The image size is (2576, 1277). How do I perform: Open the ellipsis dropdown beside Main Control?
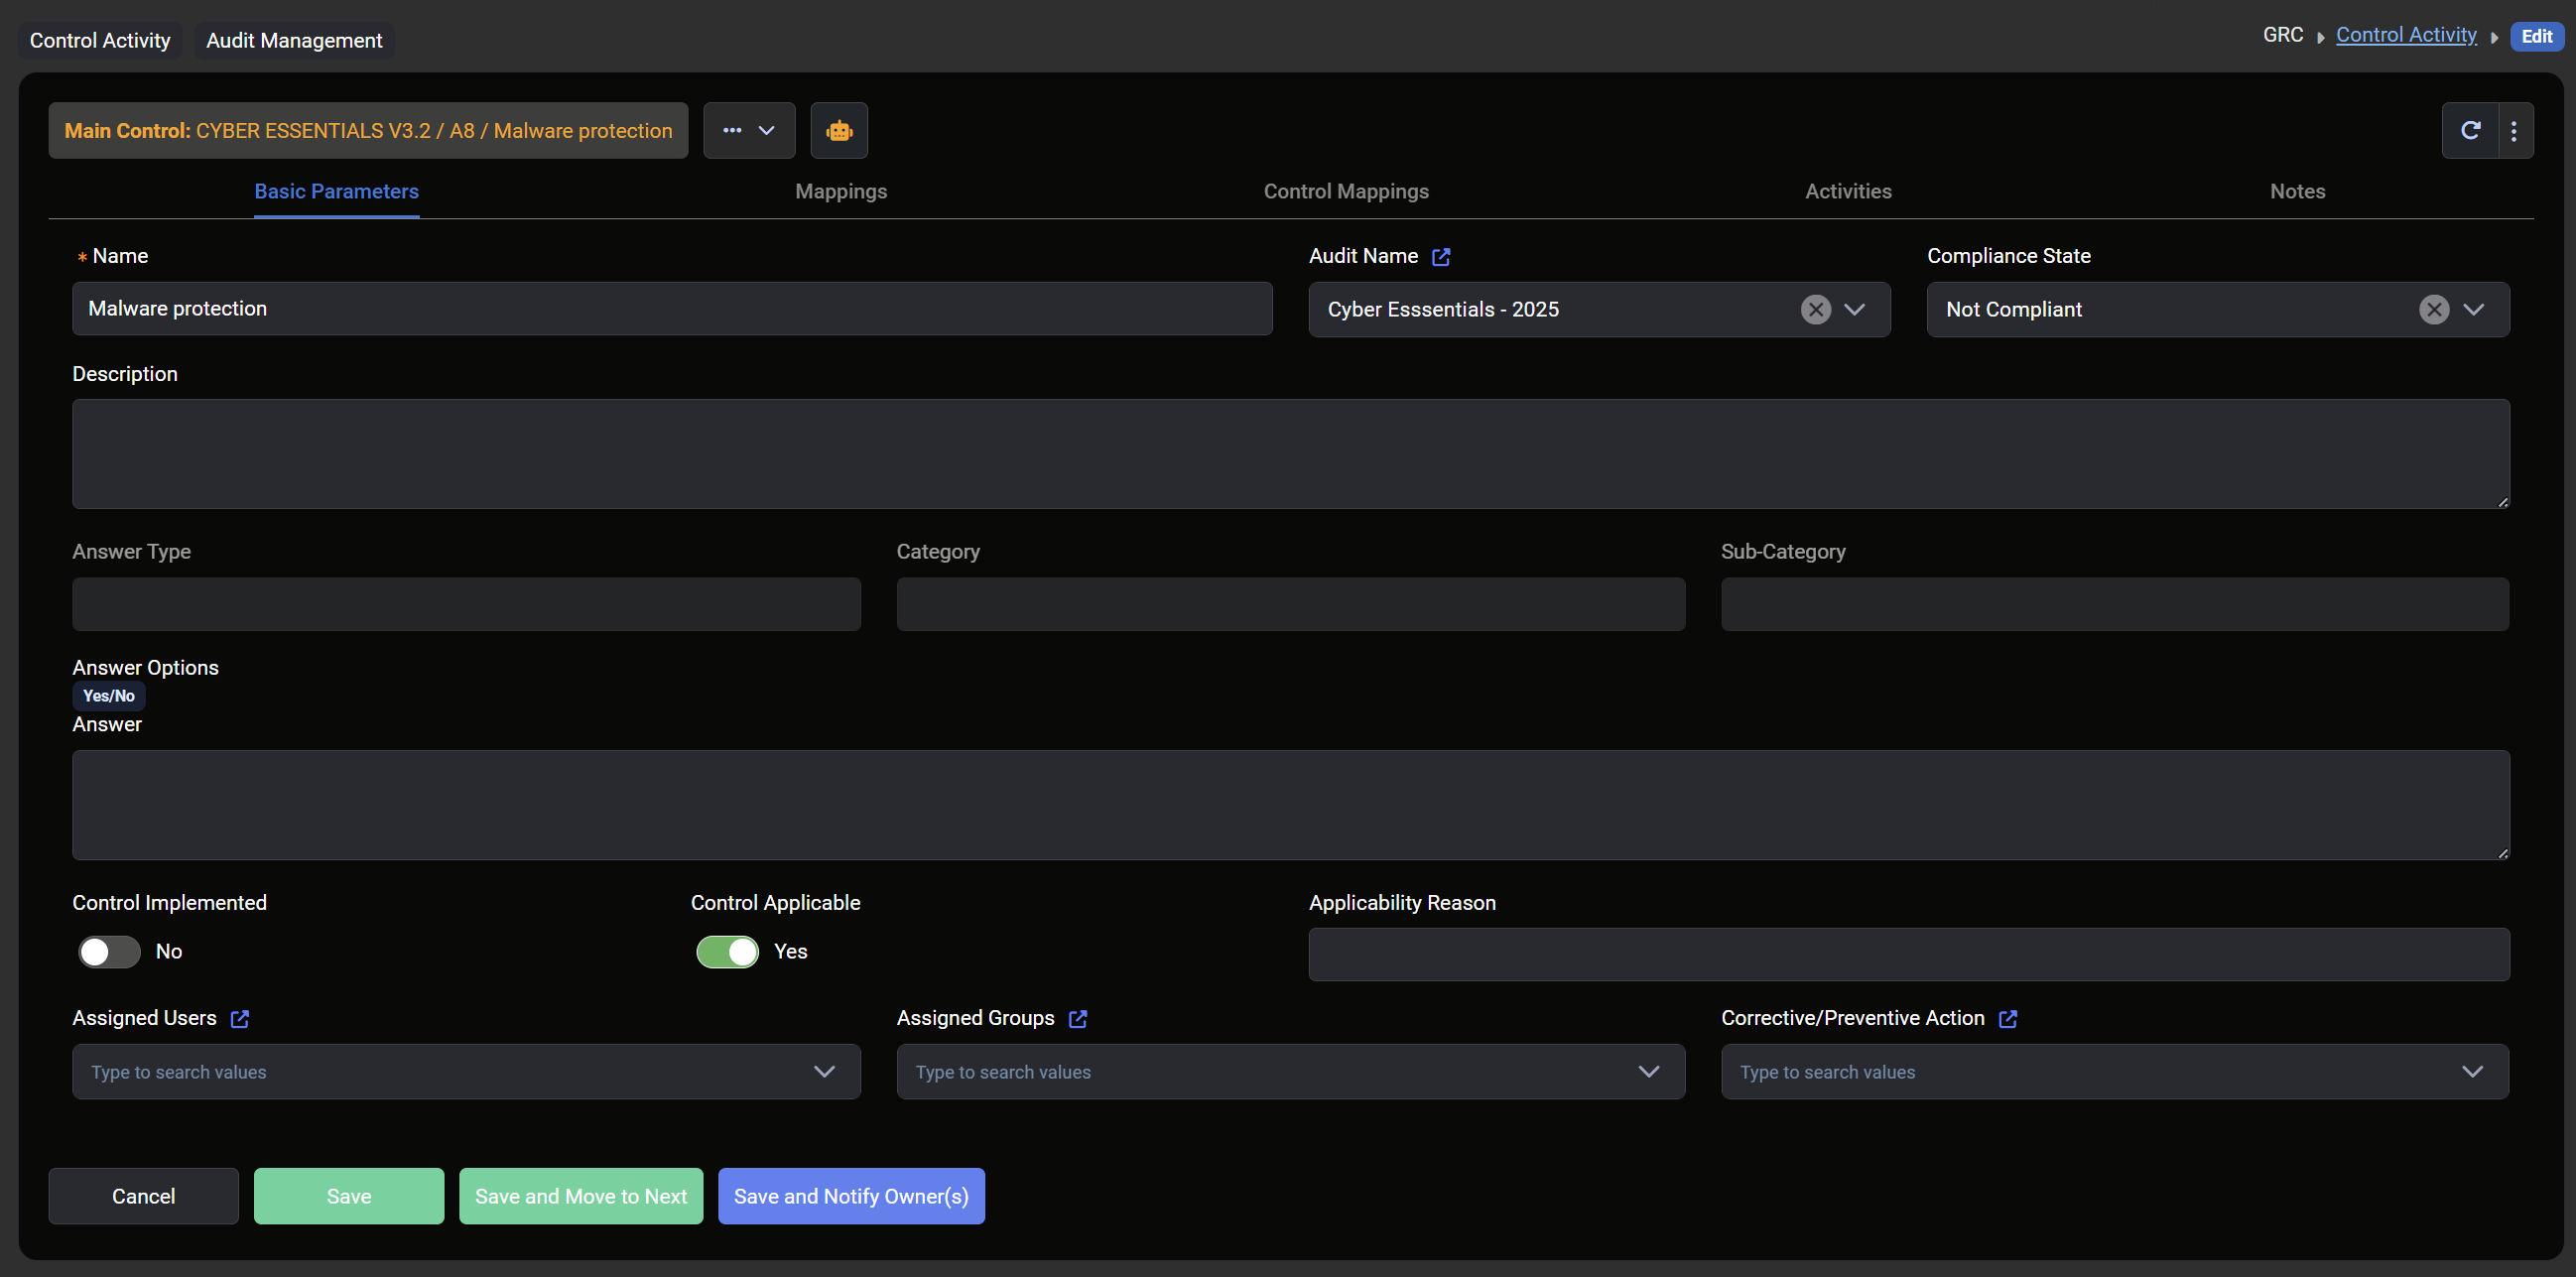(x=748, y=130)
